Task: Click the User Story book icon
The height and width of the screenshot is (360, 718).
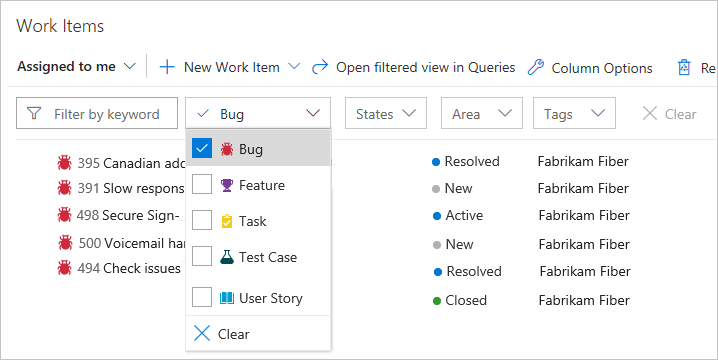Action: point(227,298)
